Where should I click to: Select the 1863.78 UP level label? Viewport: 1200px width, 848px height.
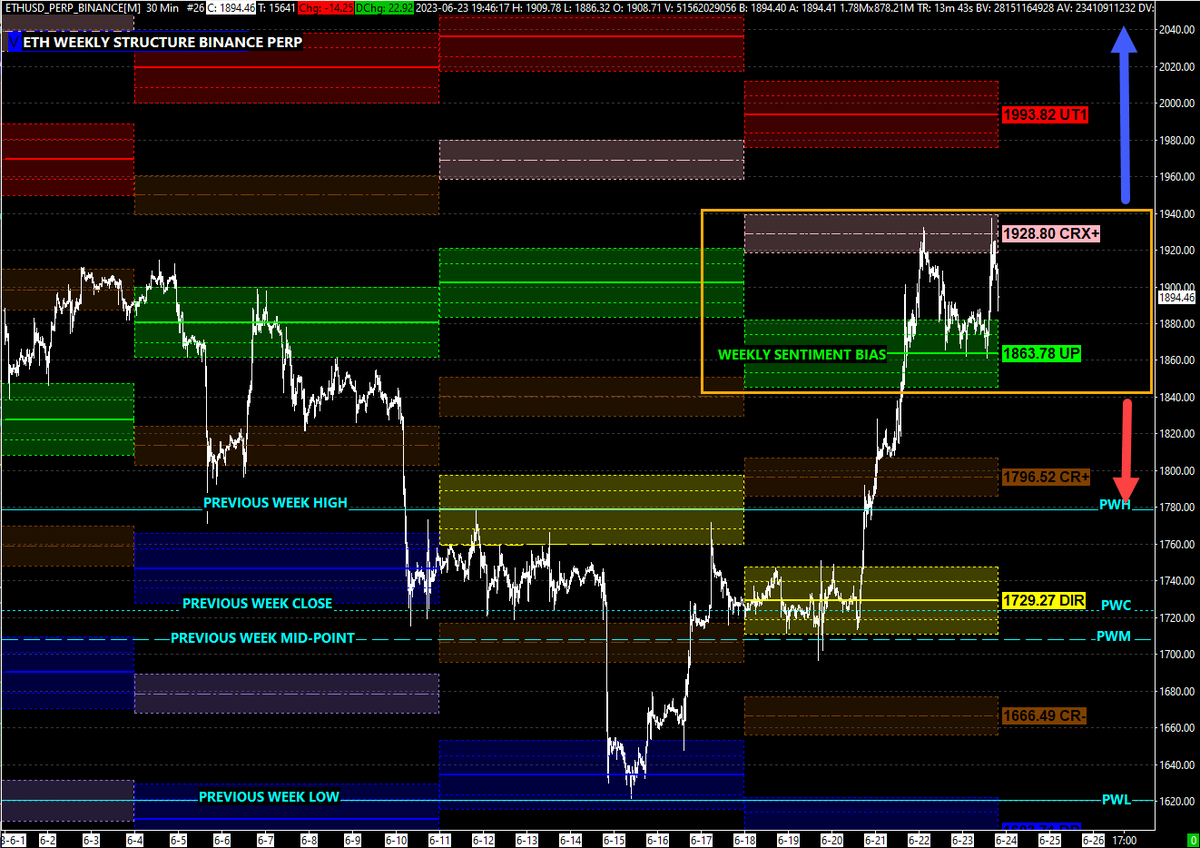[x=1040, y=353]
